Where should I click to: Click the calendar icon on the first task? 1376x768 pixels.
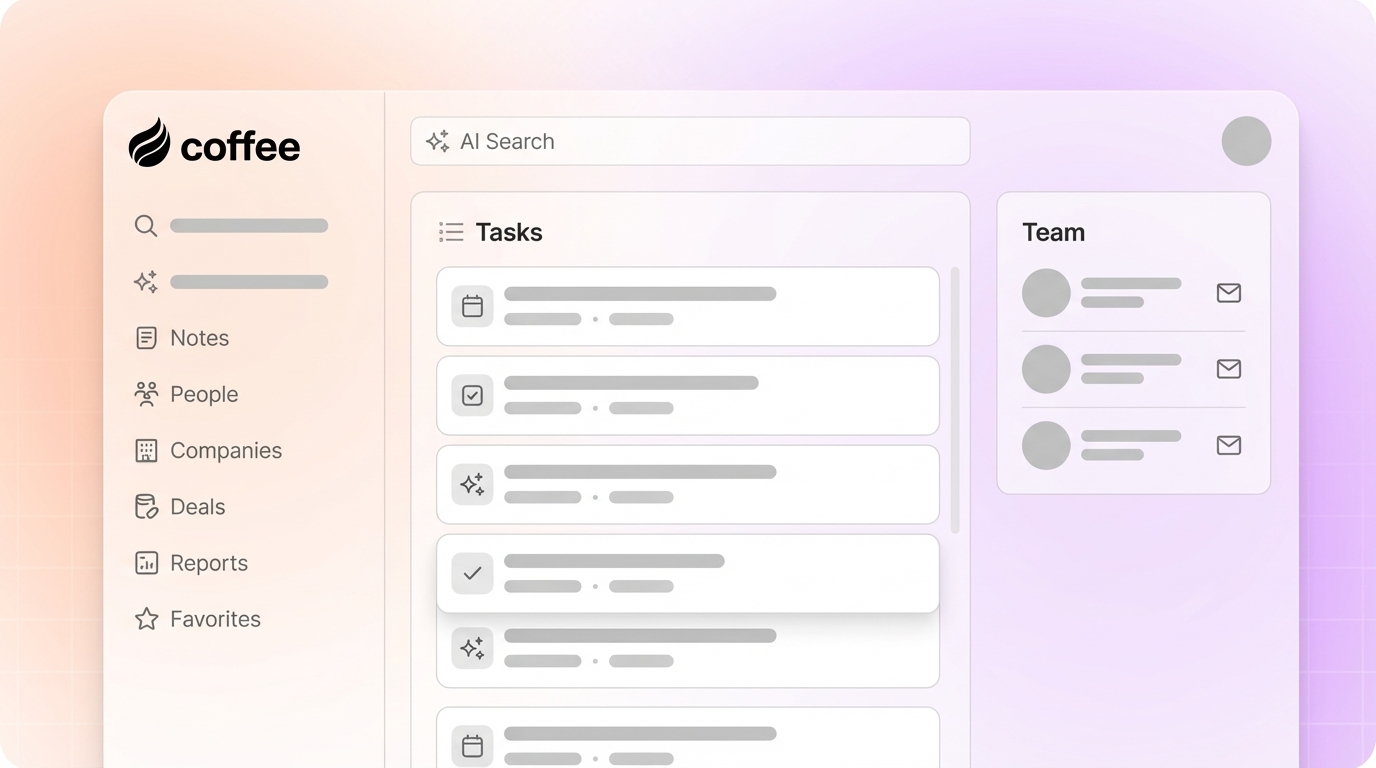click(472, 306)
